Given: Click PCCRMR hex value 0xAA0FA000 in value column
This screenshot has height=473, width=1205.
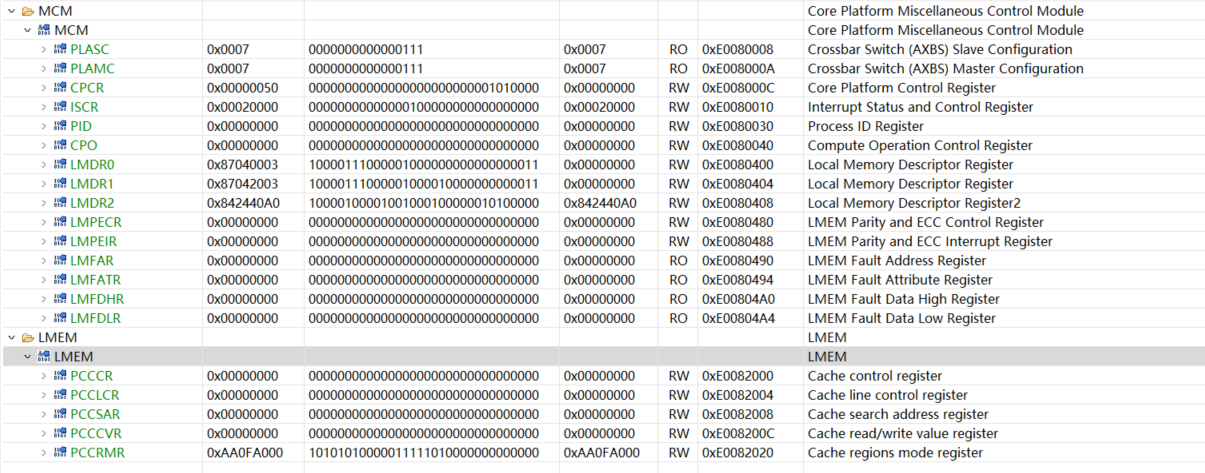Looking at the screenshot, I should [x=245, y=453].
